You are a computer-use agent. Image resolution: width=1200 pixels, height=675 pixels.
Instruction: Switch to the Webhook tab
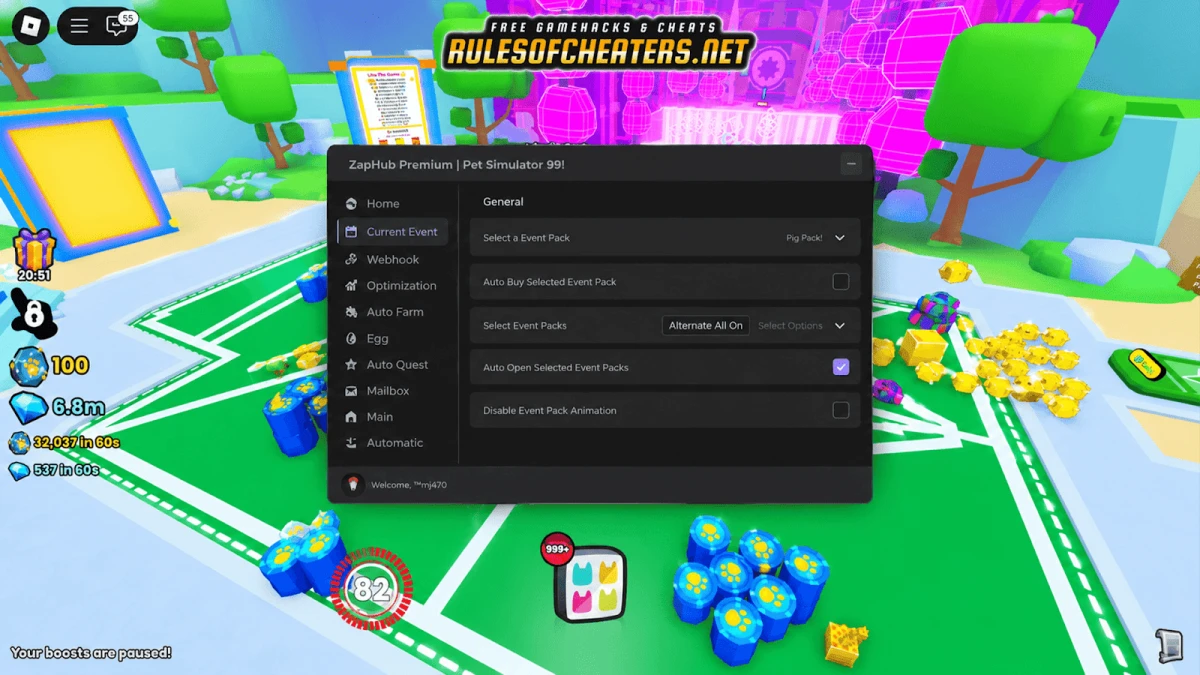[393, 259]
